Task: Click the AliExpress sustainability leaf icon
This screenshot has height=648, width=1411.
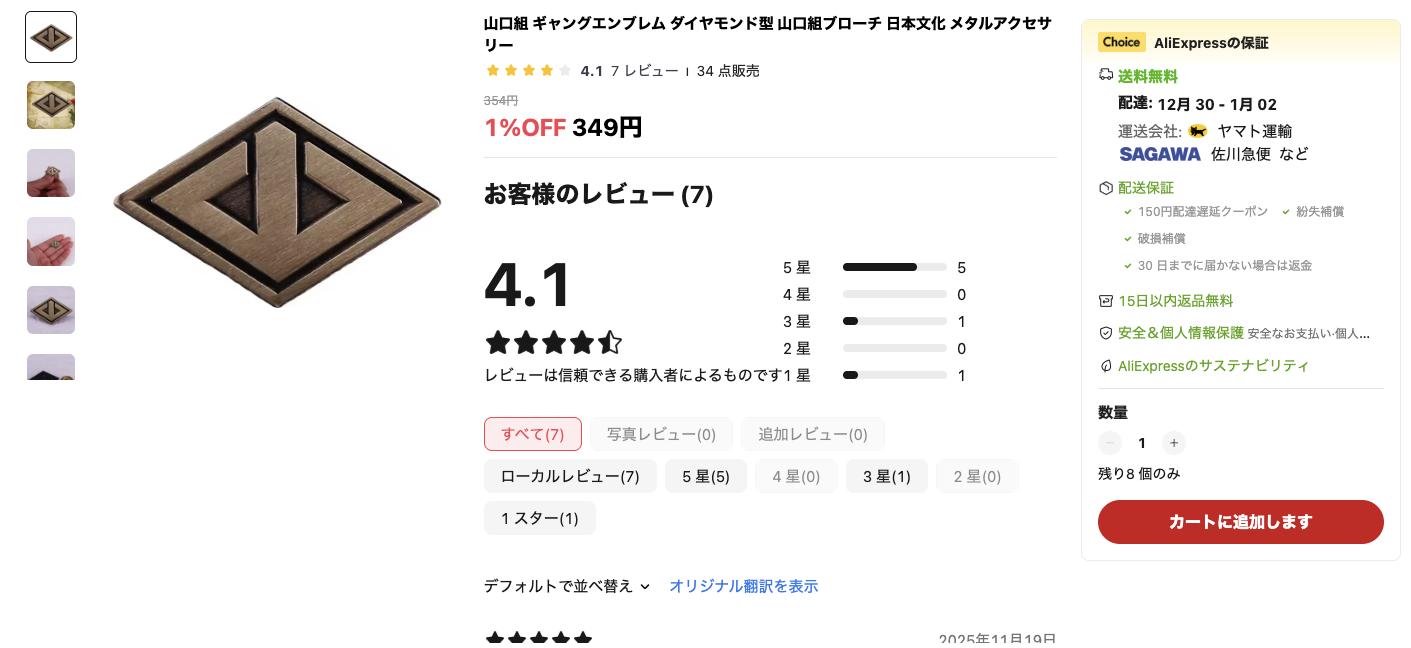Action: (1106, 366)
